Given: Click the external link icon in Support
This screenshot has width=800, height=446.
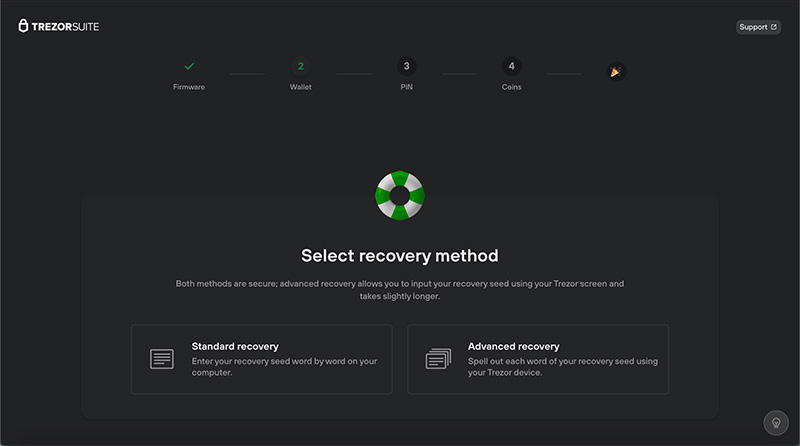Looking at the screenshot, I should (773, 27).
